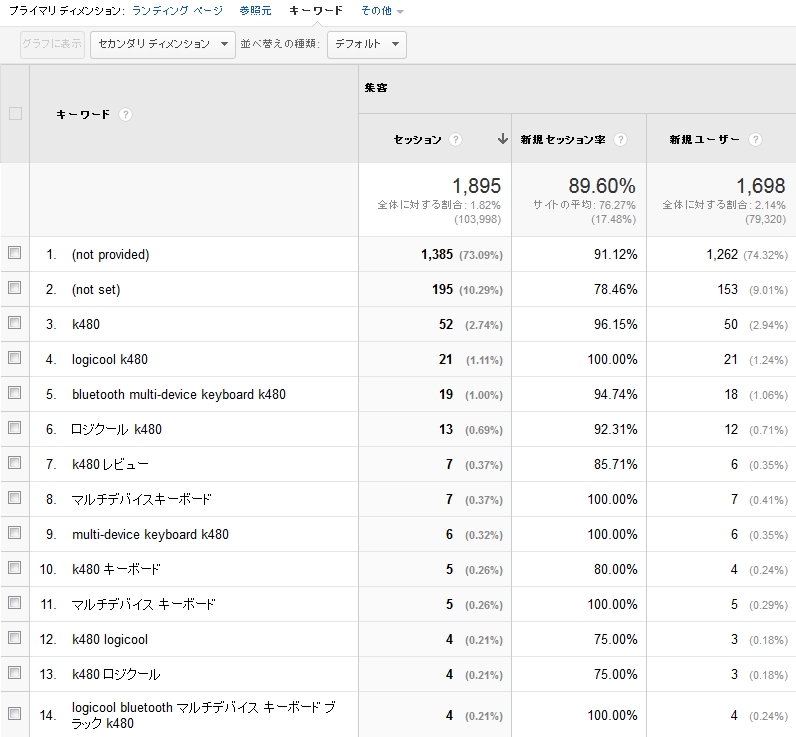Click sessions value 1,385 for (not provided)
Screen dimensions: 796x737
[437, 254]
